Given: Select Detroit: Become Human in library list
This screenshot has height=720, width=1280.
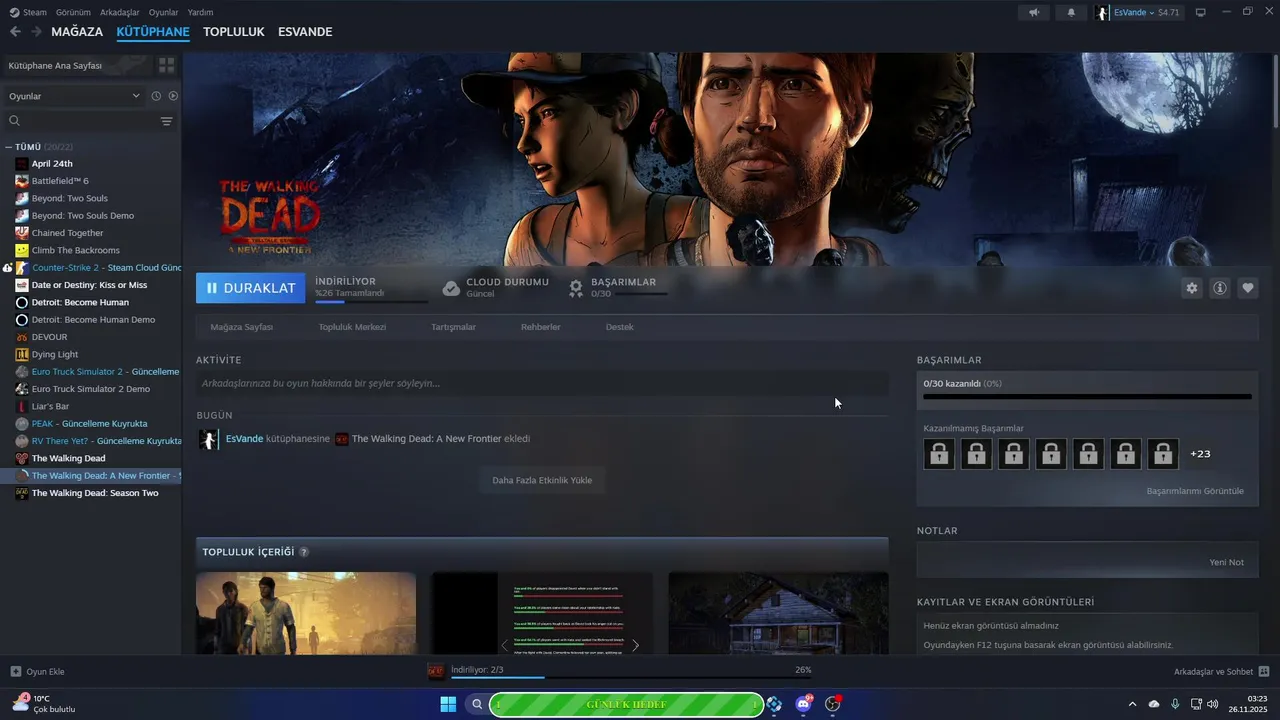Looking at the screenshot, I should click(80, 302).
